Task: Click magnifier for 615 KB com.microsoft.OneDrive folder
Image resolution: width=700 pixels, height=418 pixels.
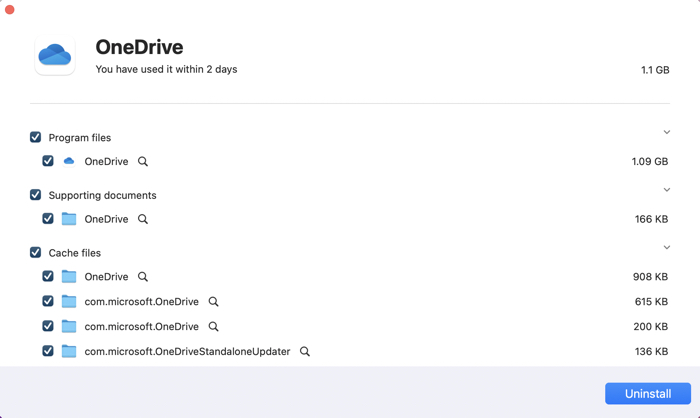Action: pyautogui.click(x=213, y=302)
